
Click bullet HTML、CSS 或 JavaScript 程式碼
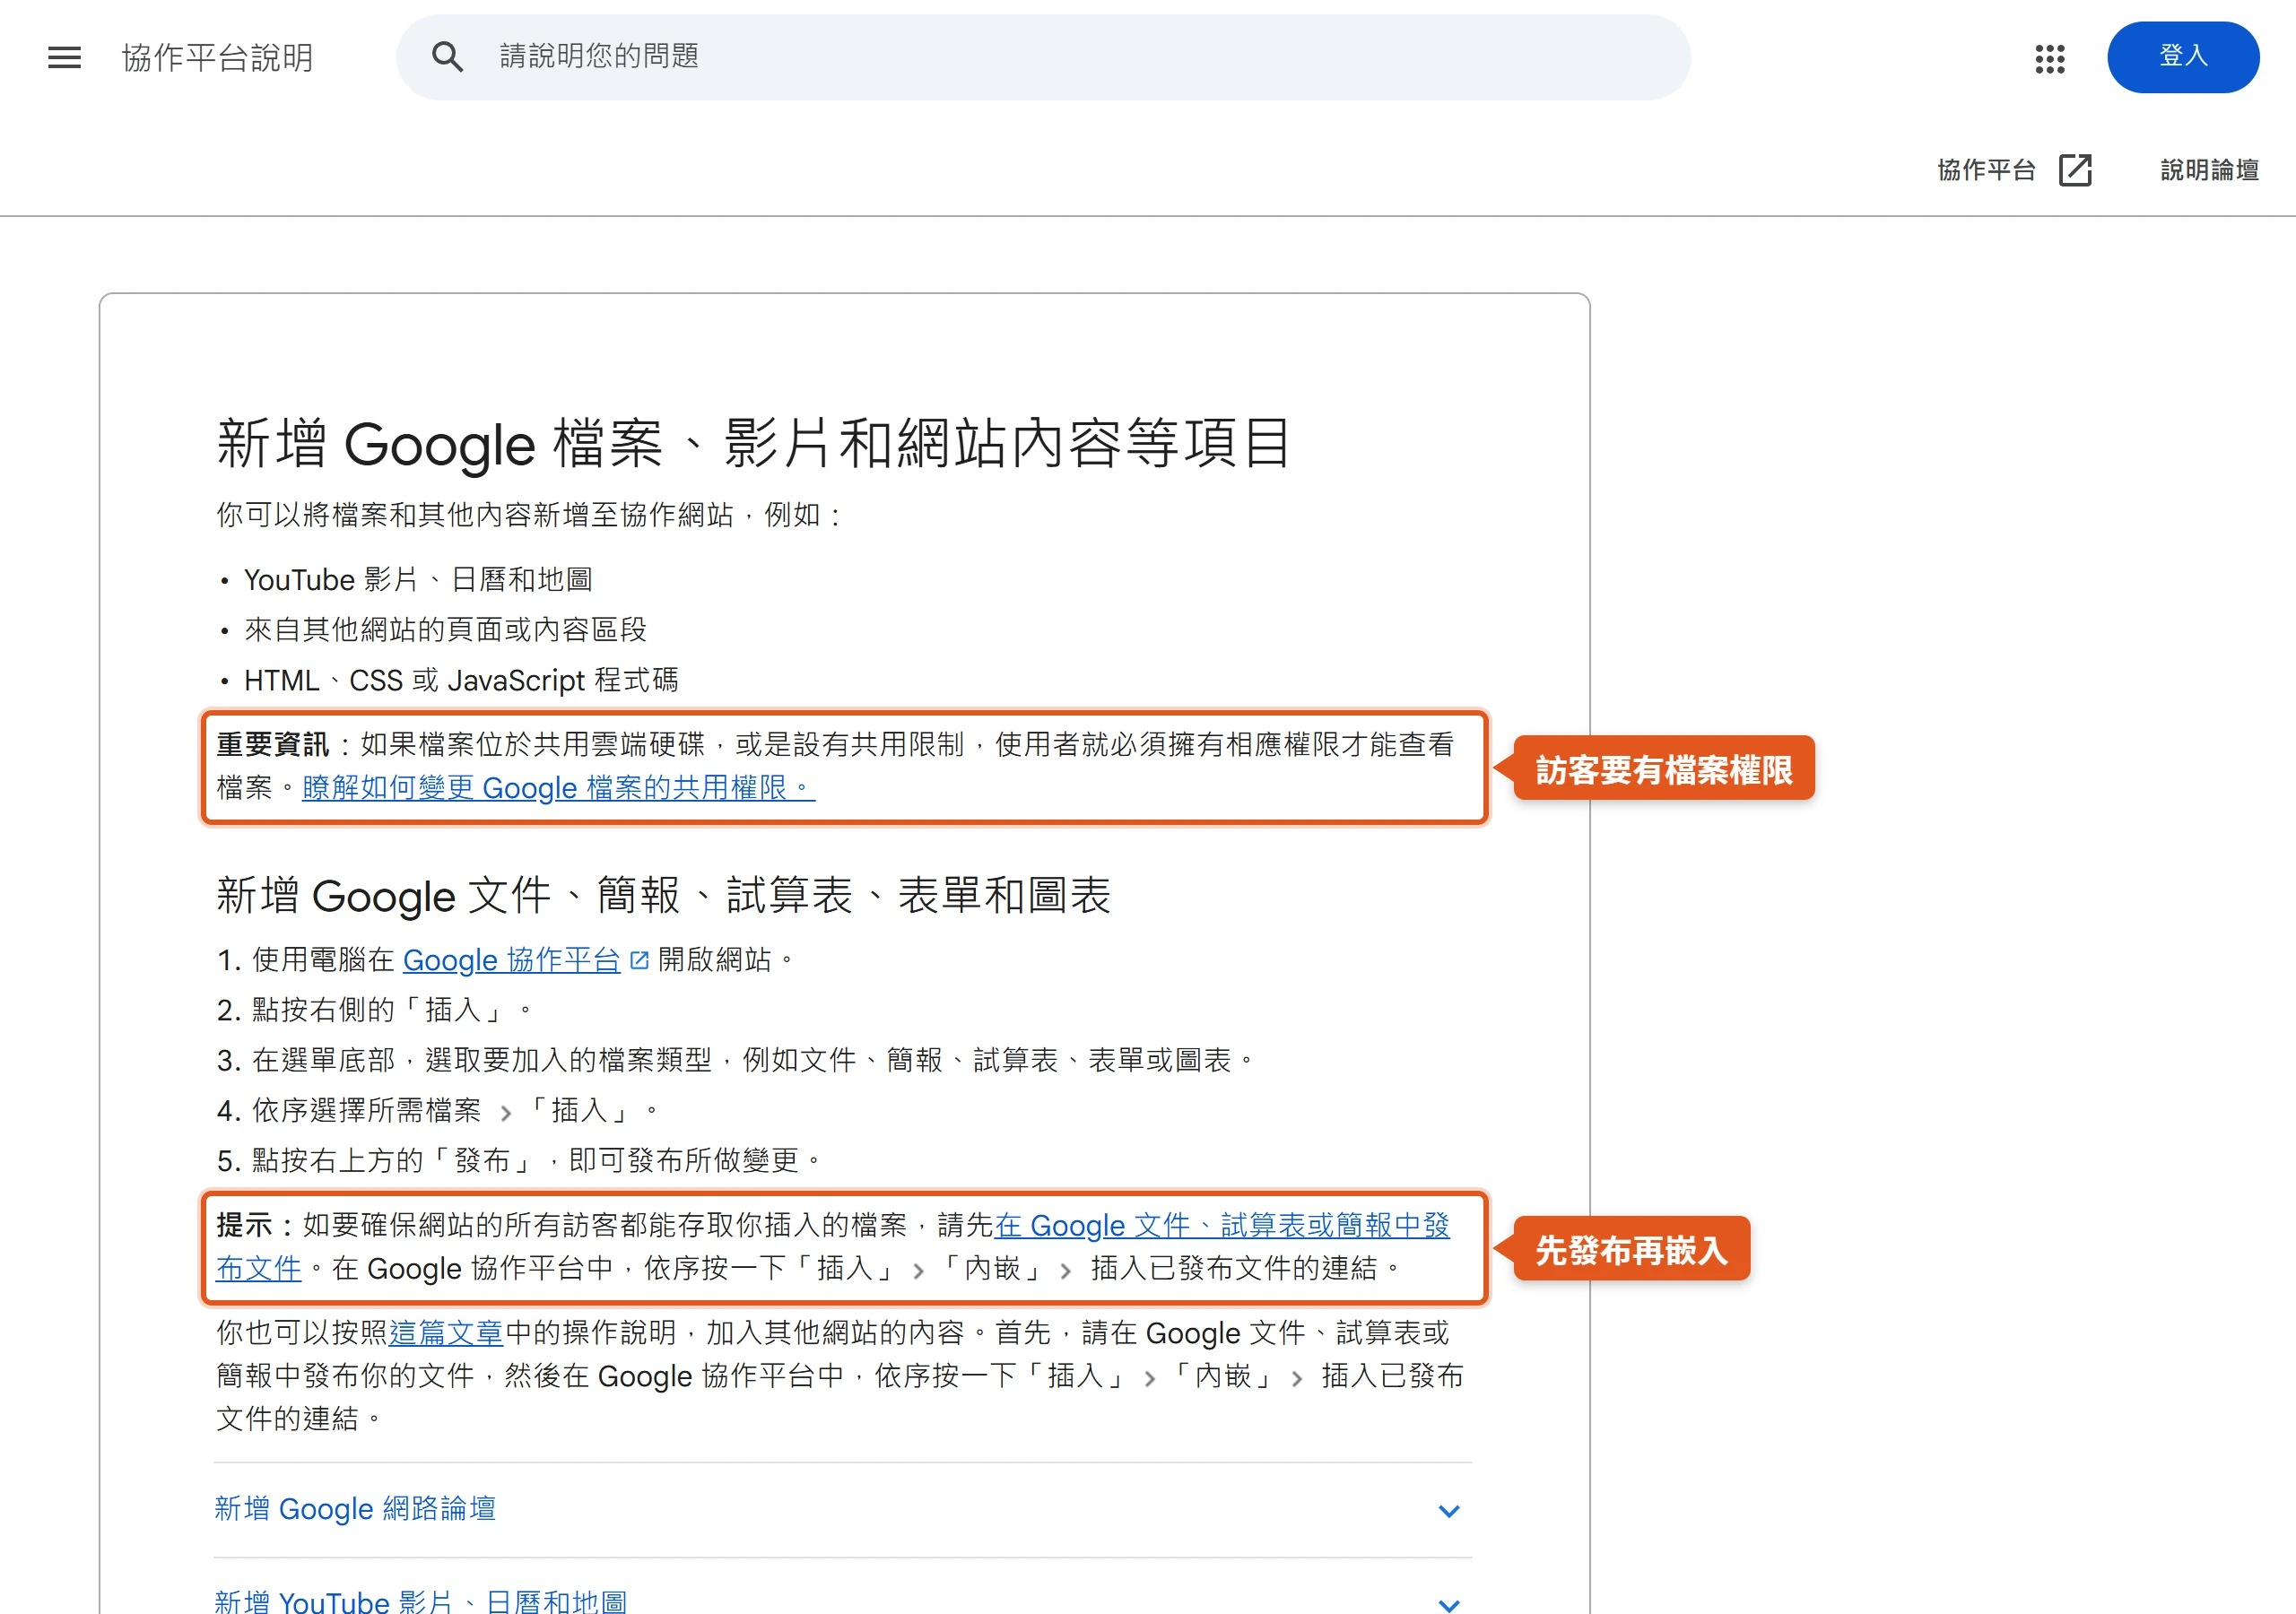[x=461, y=680]
